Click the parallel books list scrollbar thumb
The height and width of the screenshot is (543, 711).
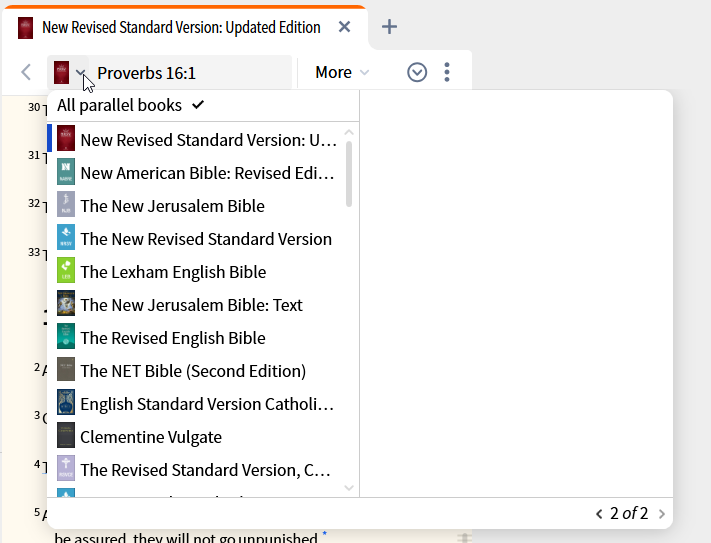[x=349, y=174]
